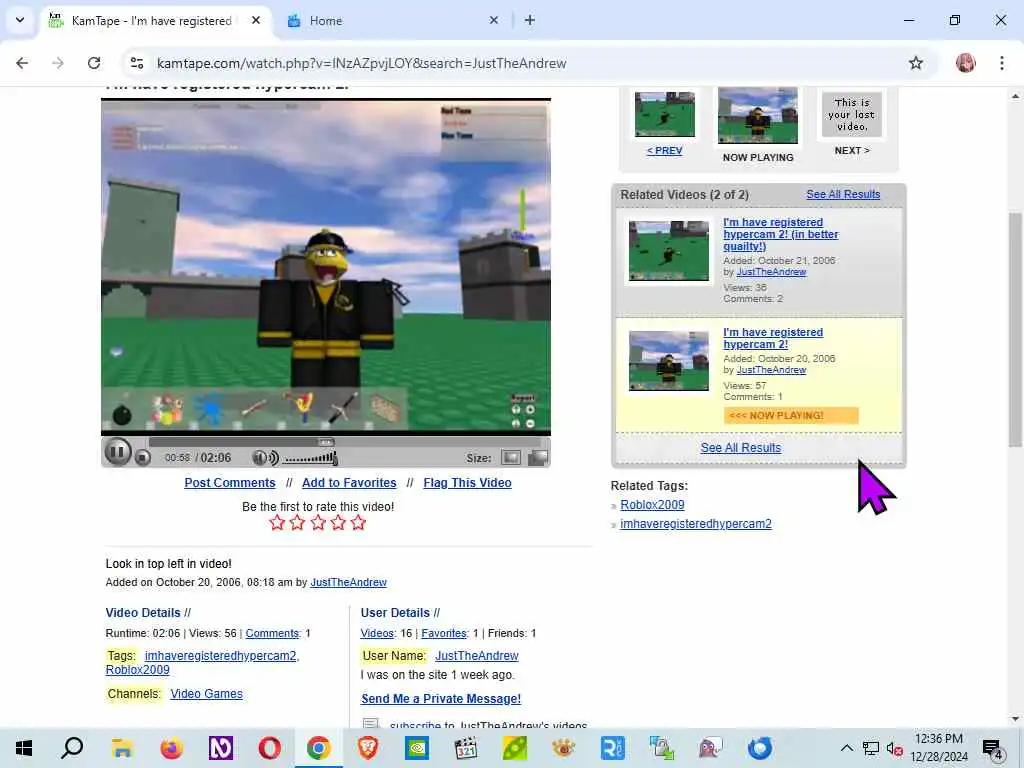
Task: Select the KamTape tab
Action: click(153, 20)
